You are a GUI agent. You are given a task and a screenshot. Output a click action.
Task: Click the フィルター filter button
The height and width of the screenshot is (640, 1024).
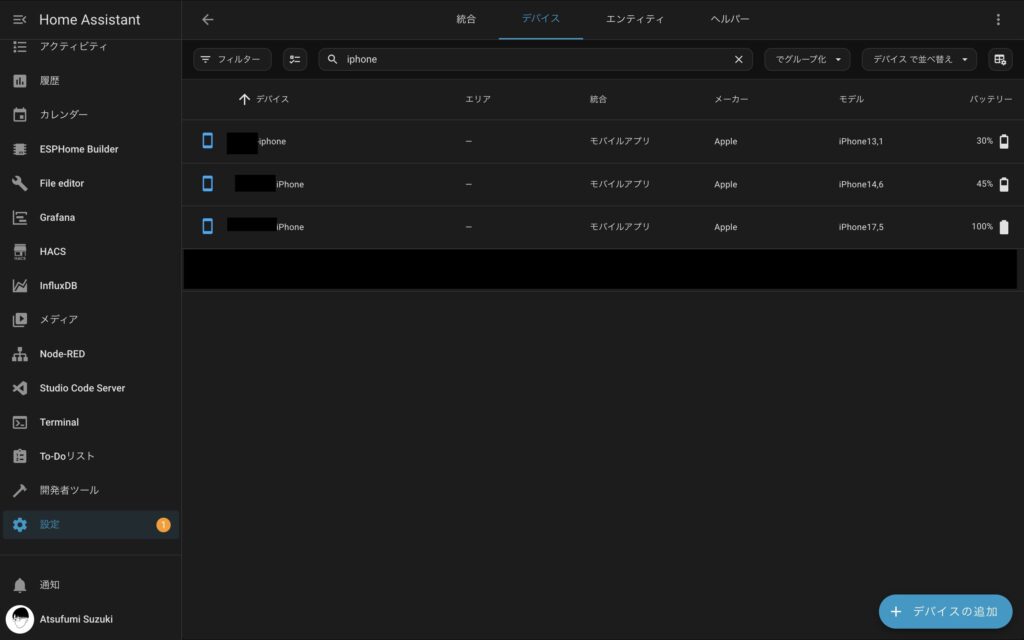[232, 60]
